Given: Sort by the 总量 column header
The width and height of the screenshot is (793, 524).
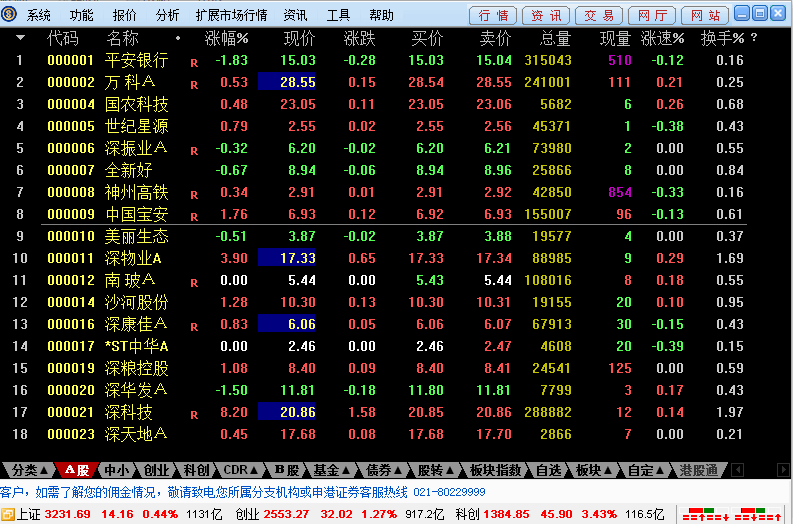Looking at the screenshot, I should point(555,38).
